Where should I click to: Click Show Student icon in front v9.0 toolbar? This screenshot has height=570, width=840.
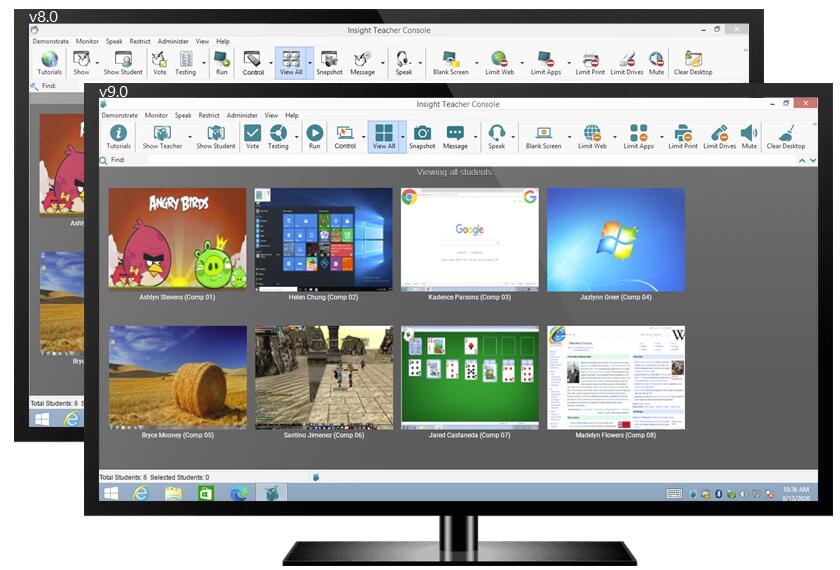tap(216, 134)
